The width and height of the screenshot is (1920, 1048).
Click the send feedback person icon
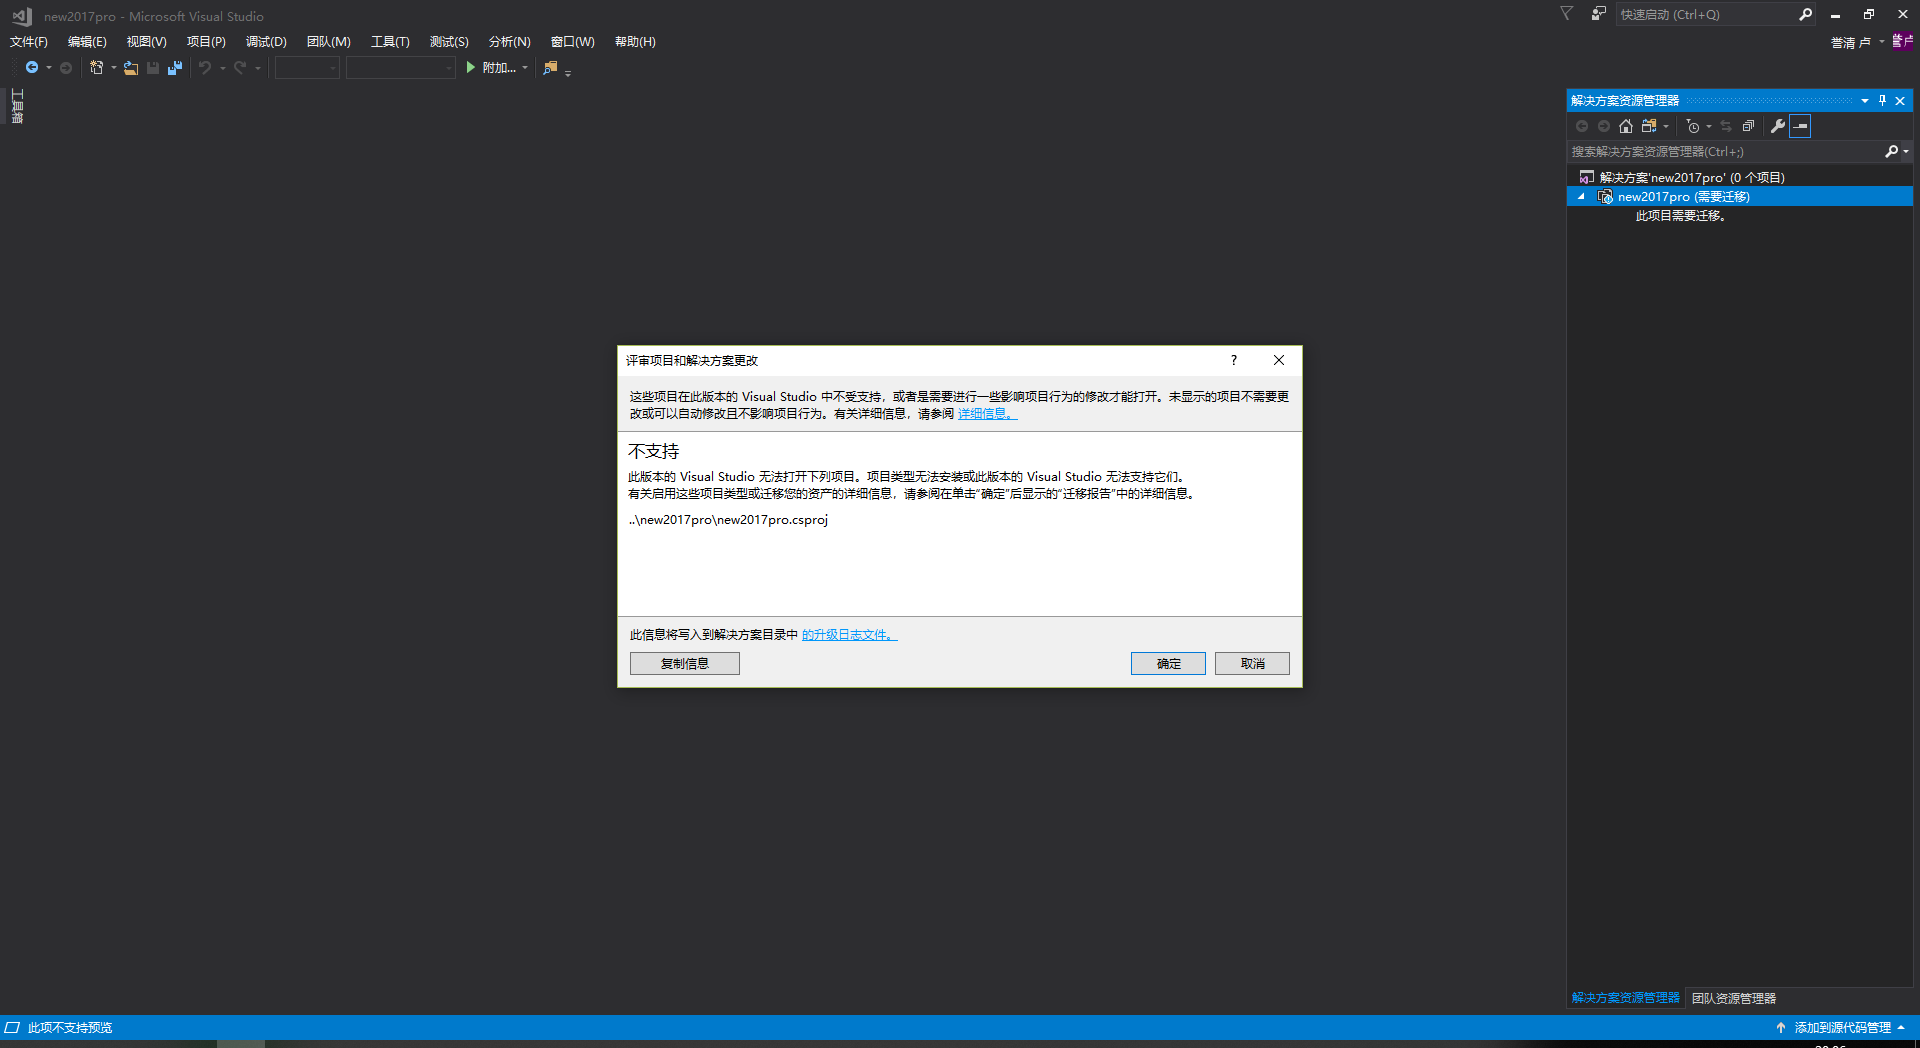[1599, 14]
